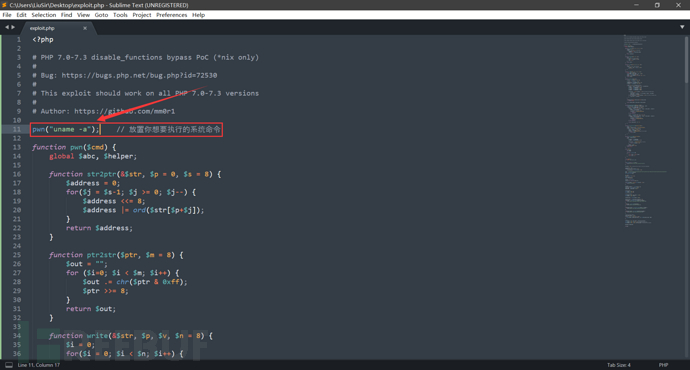Click the ord($str[$p+$j]) line
690x370 pixels.
(143, 210)
